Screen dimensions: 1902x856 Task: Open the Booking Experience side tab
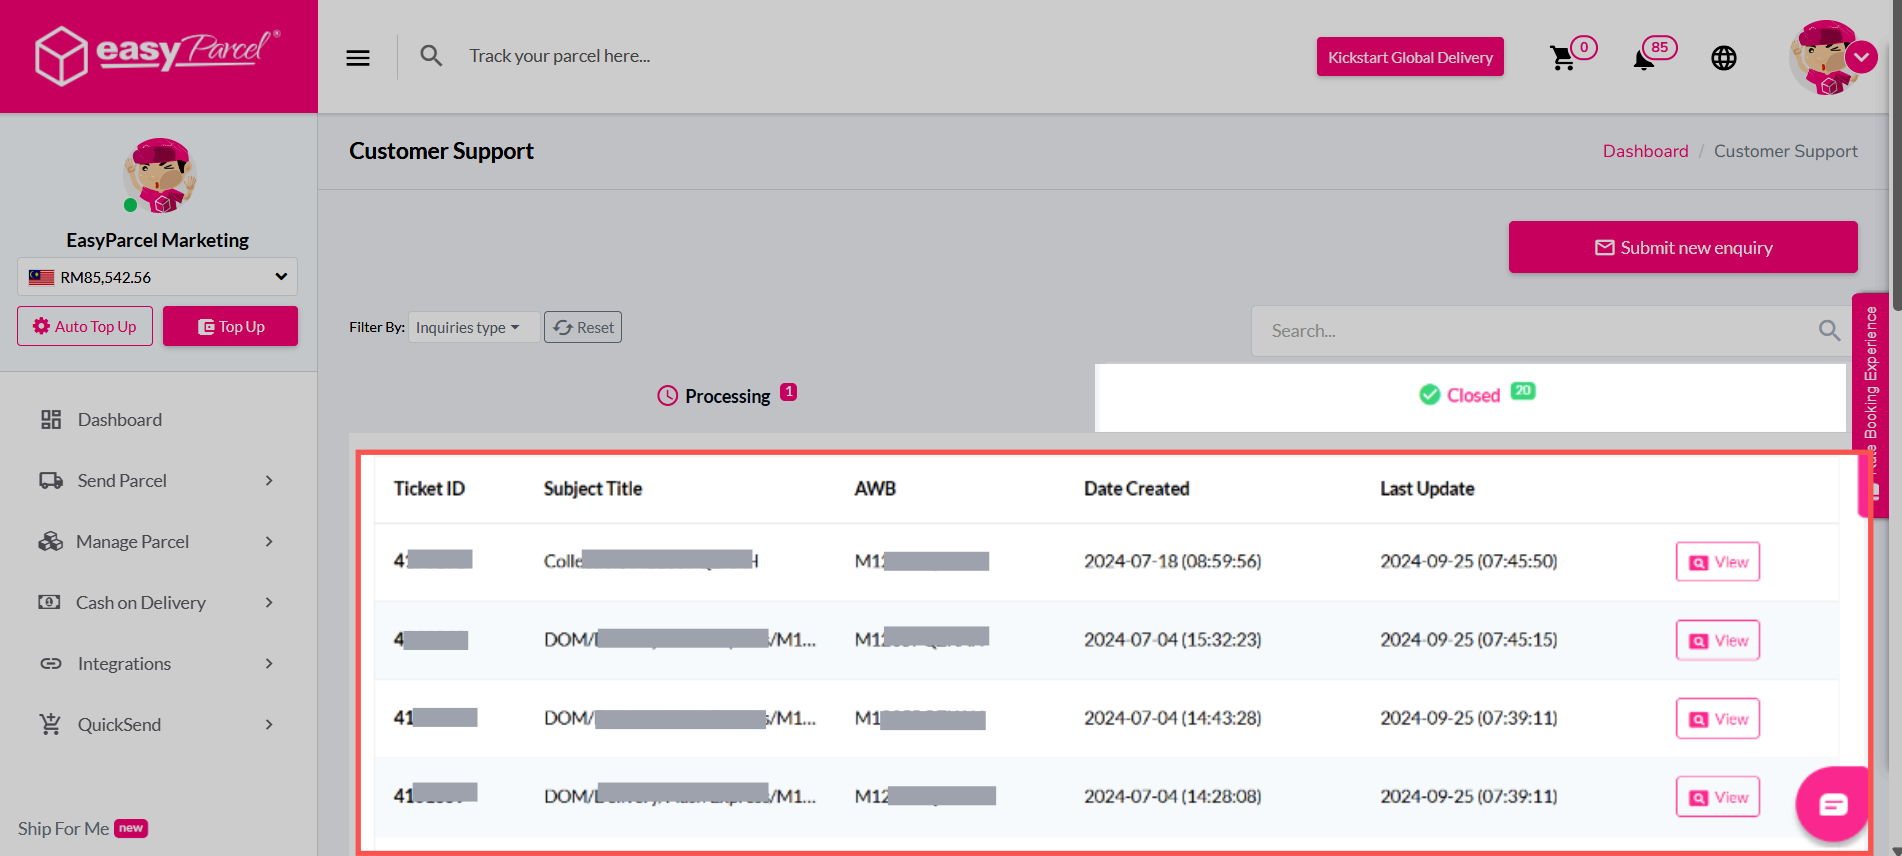pos(1871,404)
